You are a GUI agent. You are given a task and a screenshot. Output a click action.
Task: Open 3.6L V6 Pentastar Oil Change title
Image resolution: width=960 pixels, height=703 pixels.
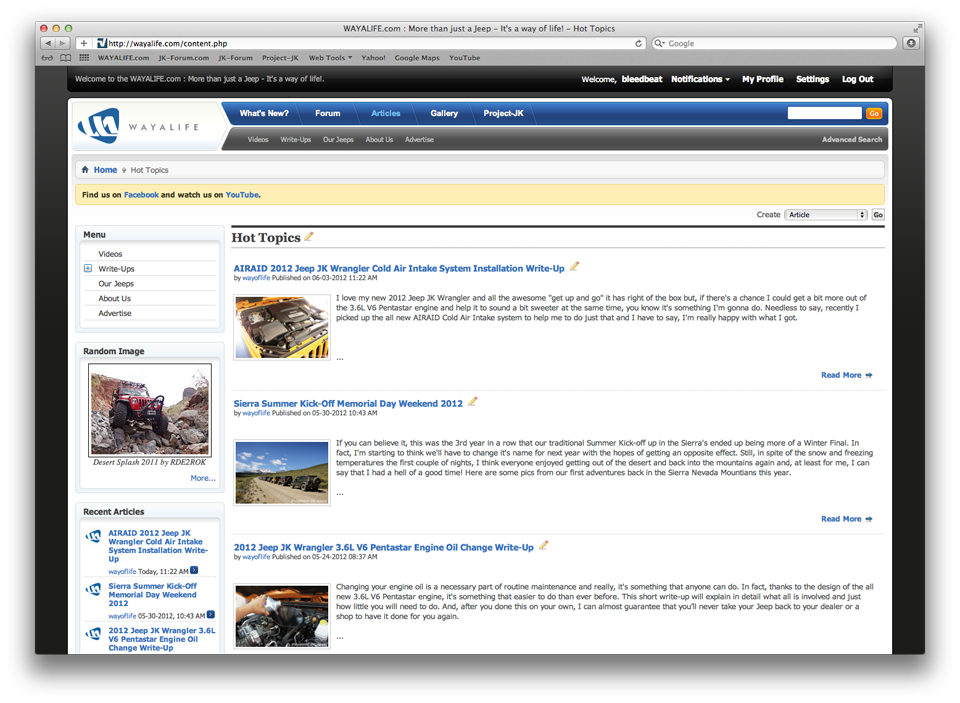(383, 547)
